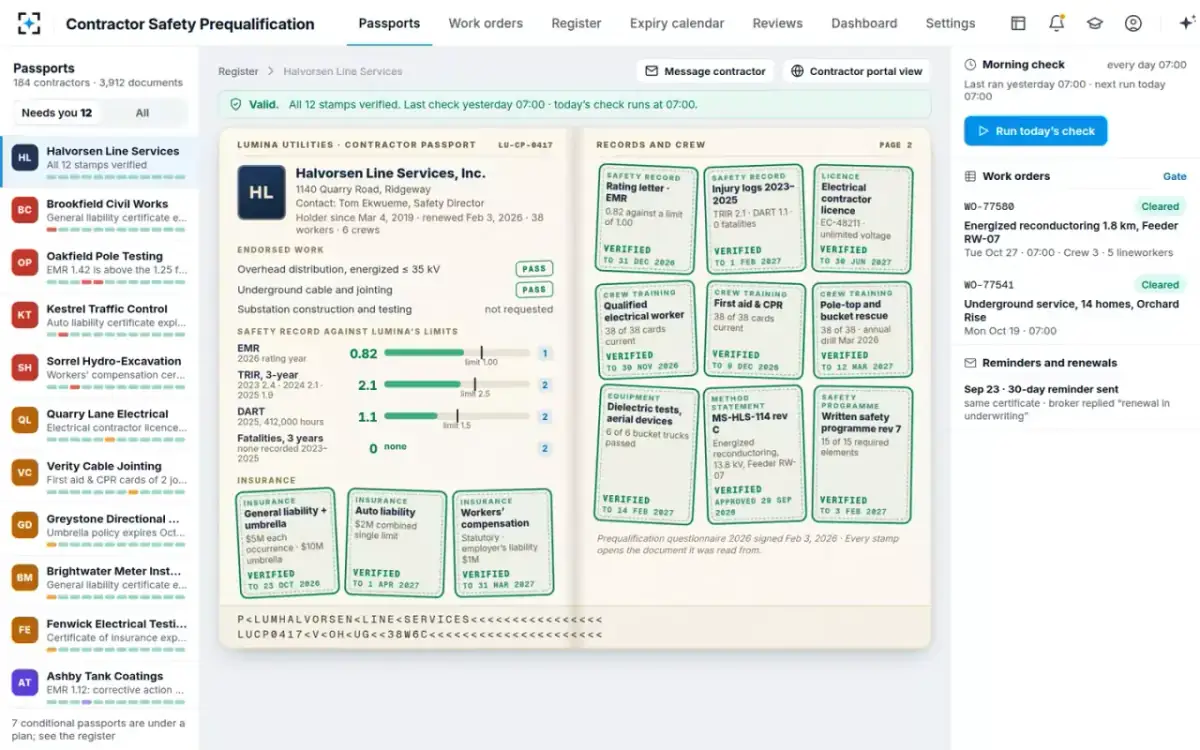Screen dimensions: 1200x750
Task: Open the layout panel icon in the header
Action: pyautogui.click(x=1018, y=23)
